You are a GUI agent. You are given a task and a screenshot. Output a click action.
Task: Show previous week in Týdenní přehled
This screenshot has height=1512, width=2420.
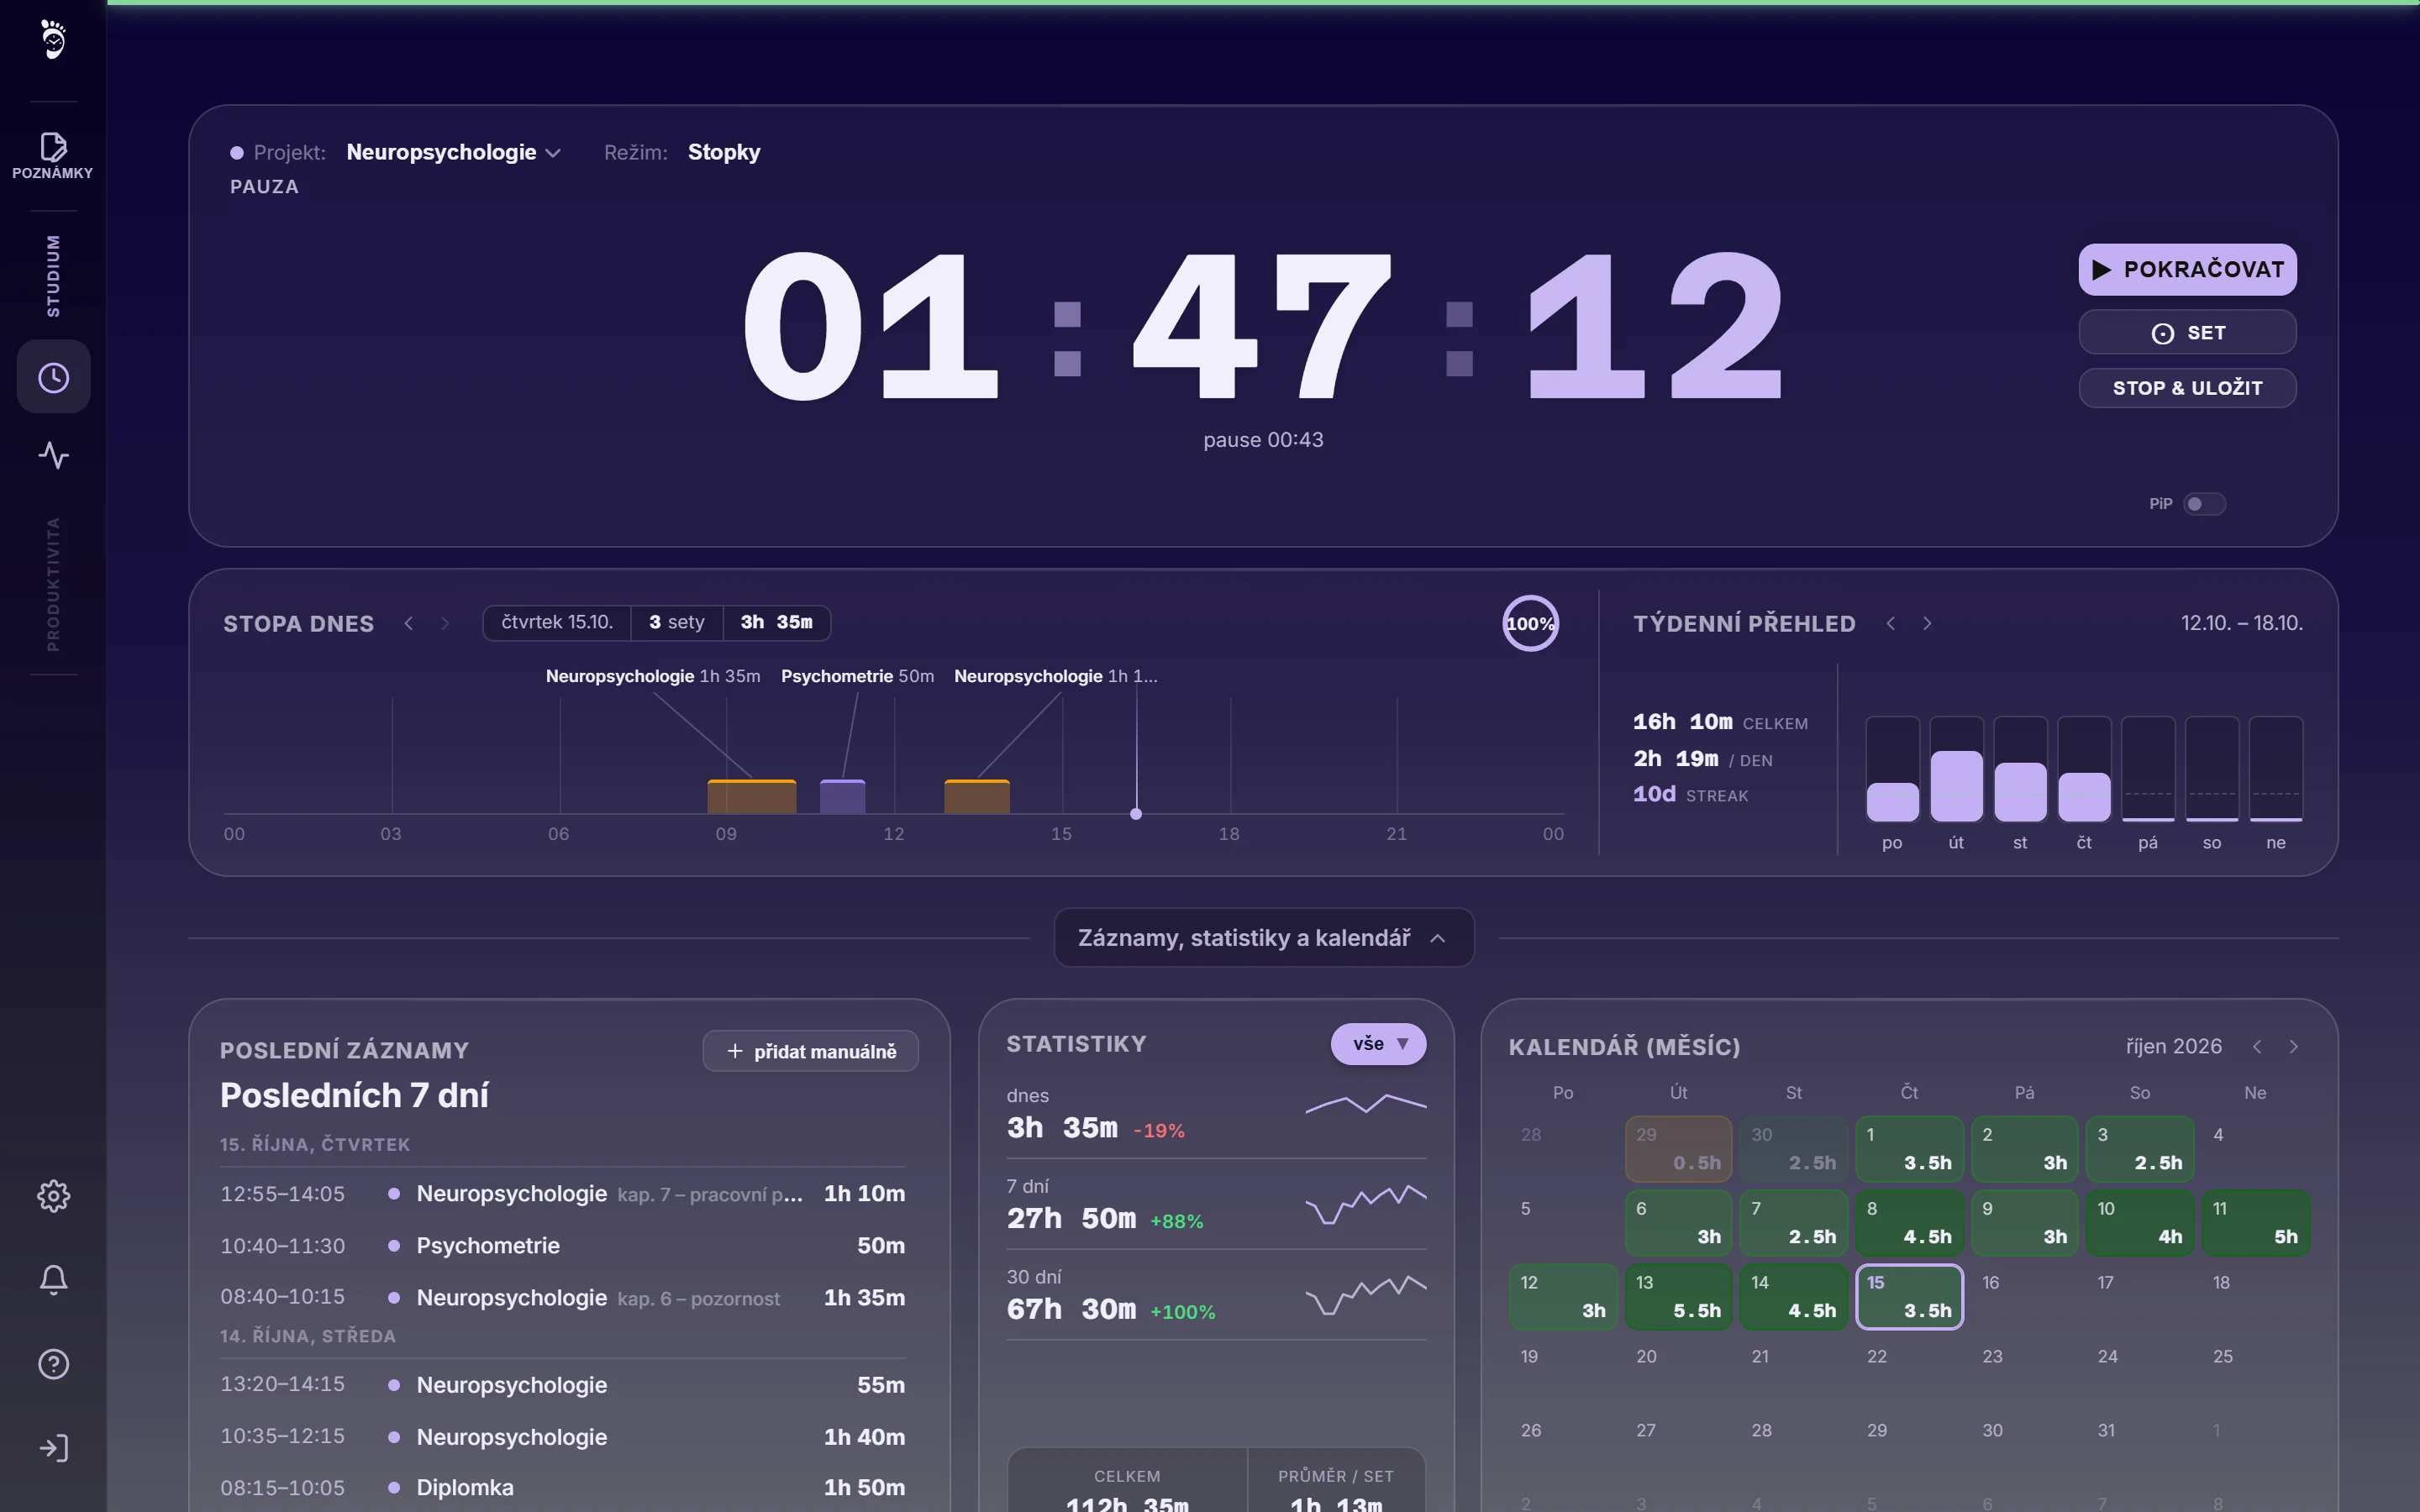pyautogui.click(x=1890, y=623)
